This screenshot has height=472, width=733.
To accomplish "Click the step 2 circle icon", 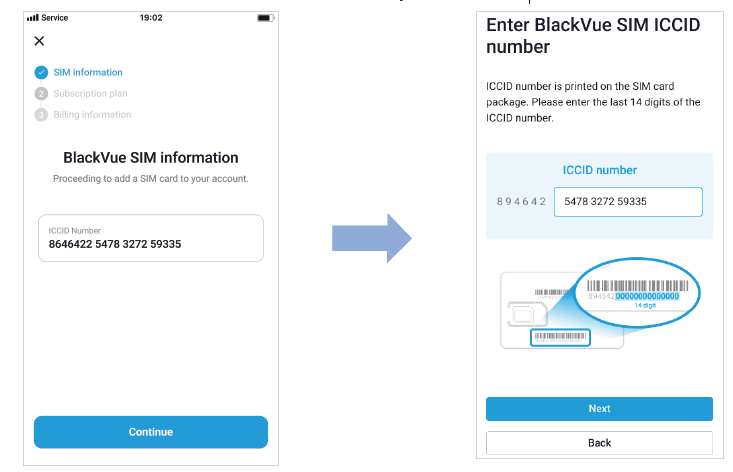I will 41,94.
